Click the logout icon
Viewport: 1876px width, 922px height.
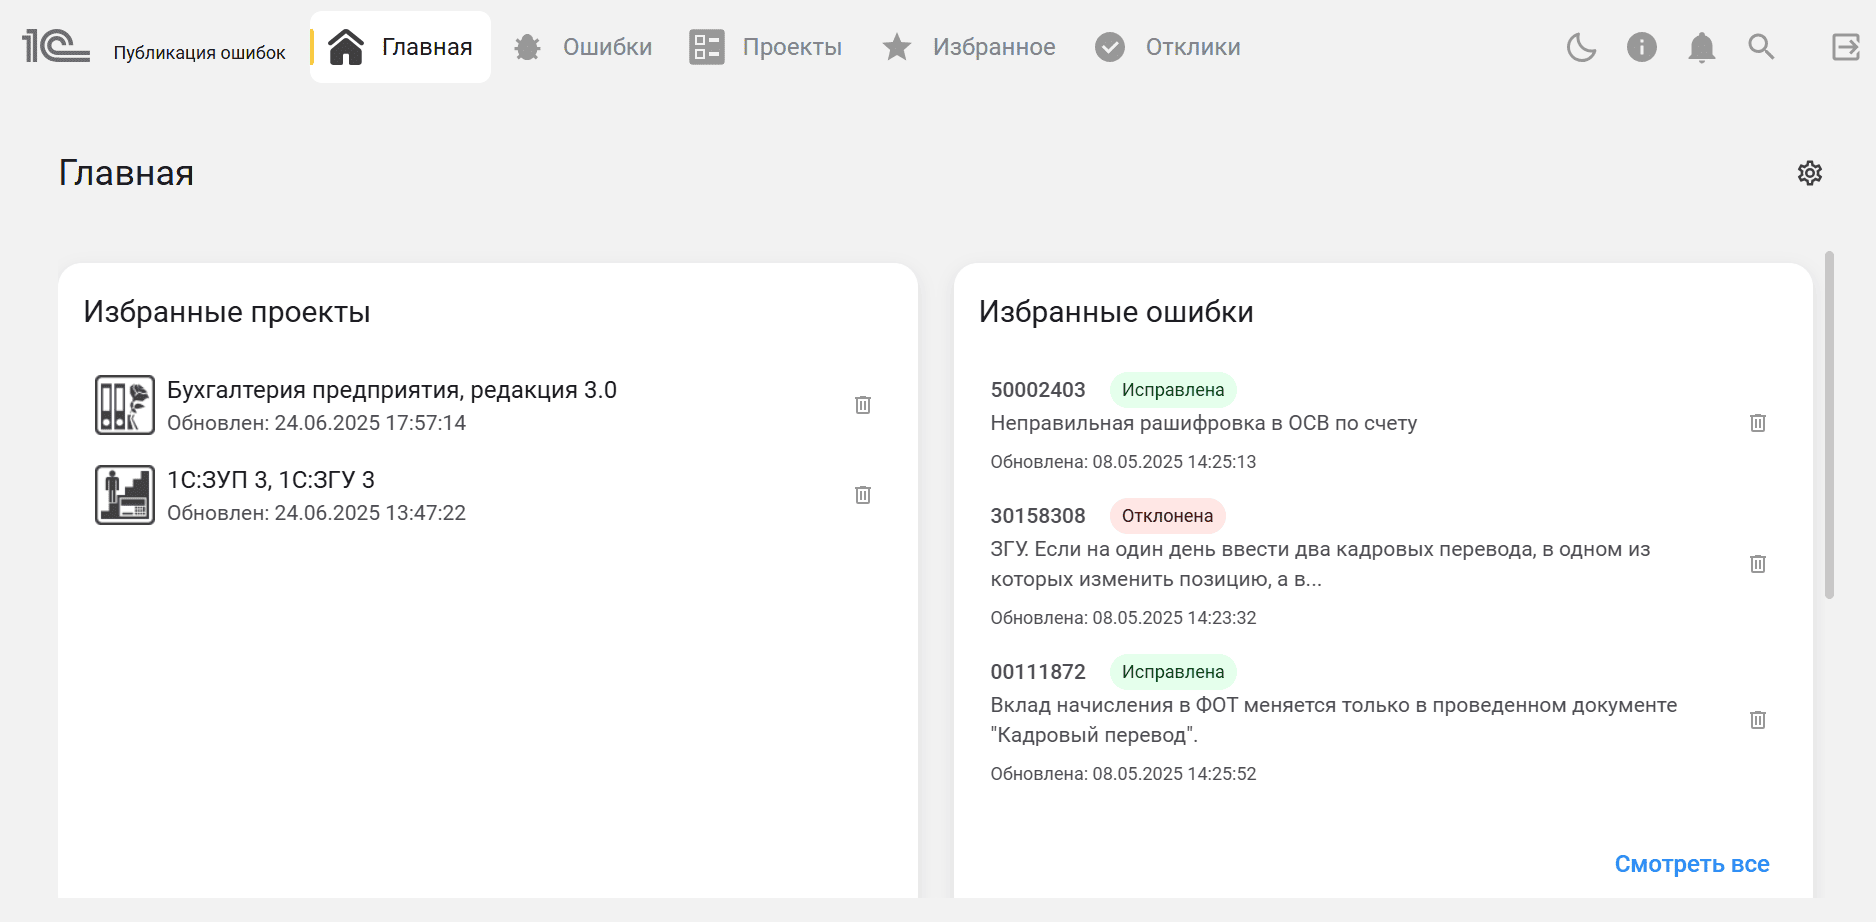(x=1845, y=47)
